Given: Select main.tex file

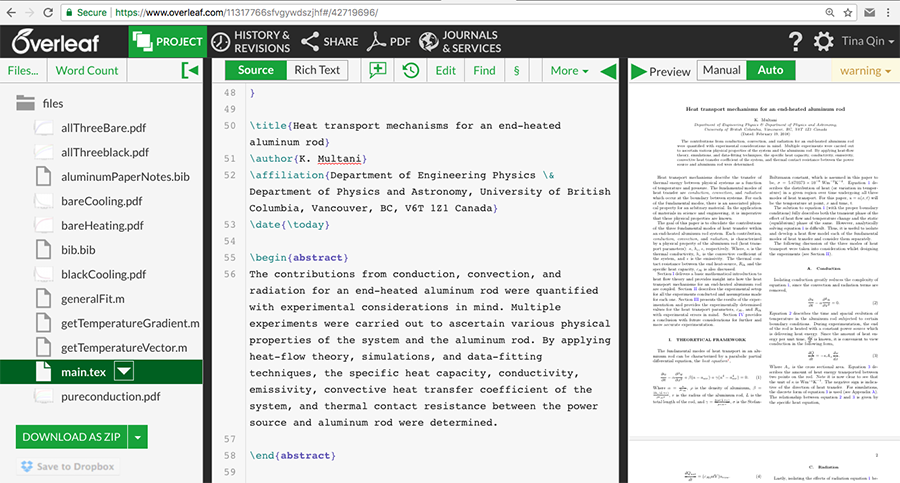Looking at the screenshot, I should (x=83, y=372).
